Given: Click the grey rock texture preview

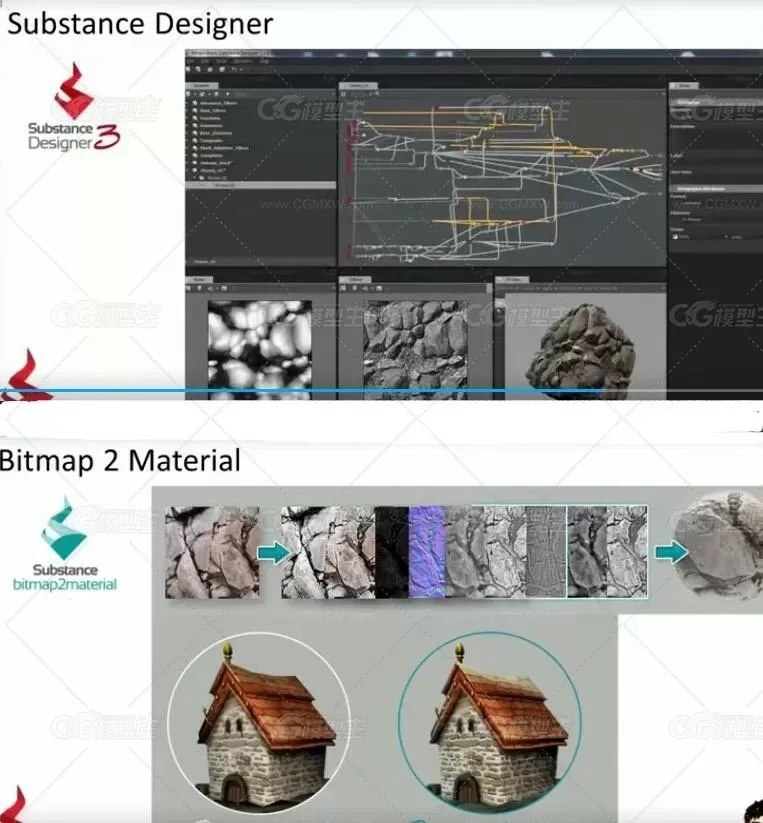Looking at the screenshot, I should click(x=415, y=349).
